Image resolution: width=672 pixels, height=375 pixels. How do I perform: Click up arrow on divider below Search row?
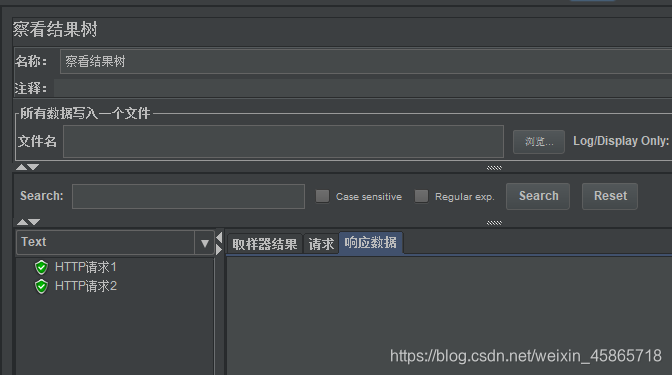click(22, 222)
